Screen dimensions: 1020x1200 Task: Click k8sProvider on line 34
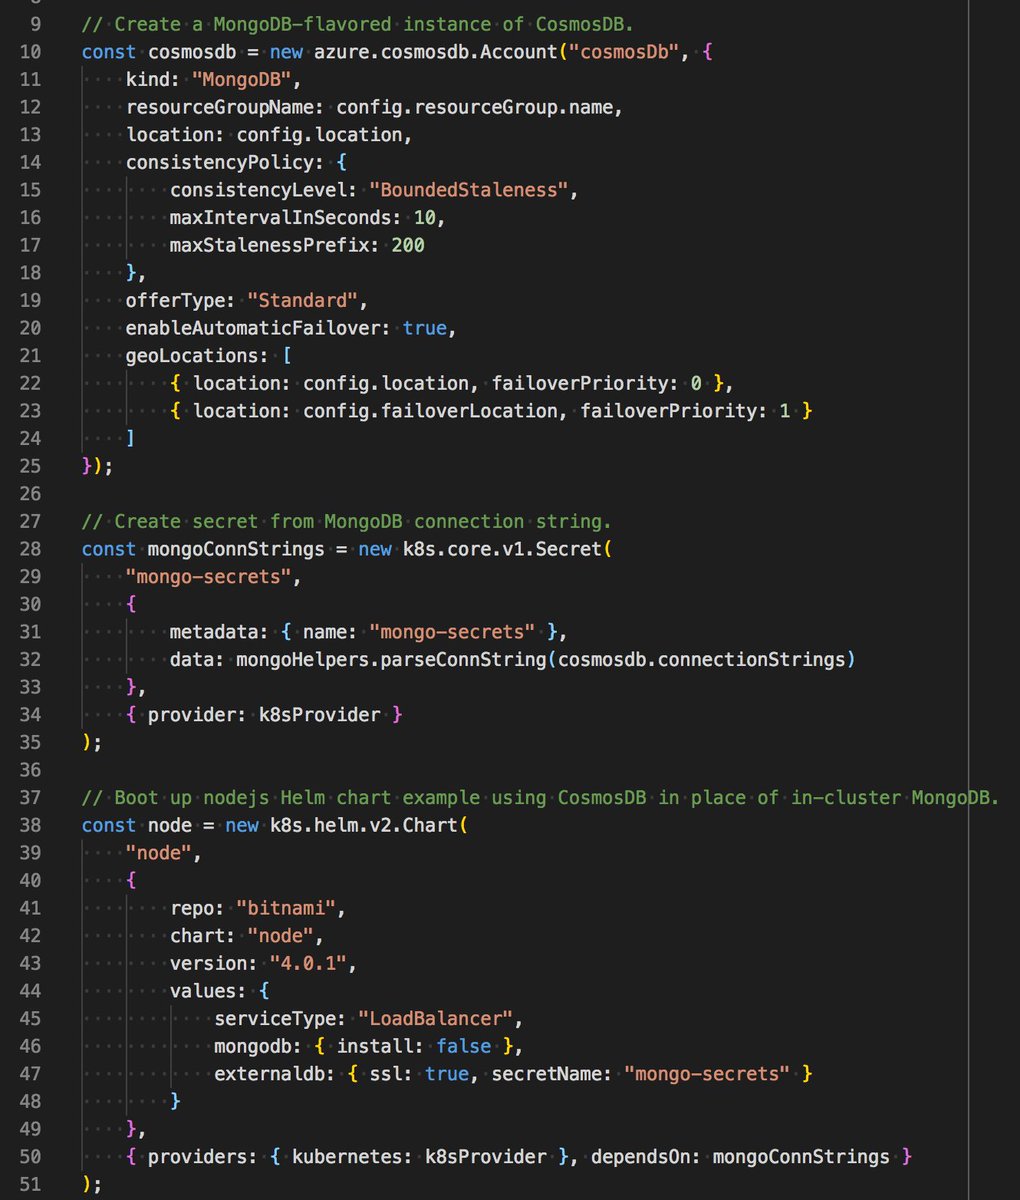click(319, 715)
